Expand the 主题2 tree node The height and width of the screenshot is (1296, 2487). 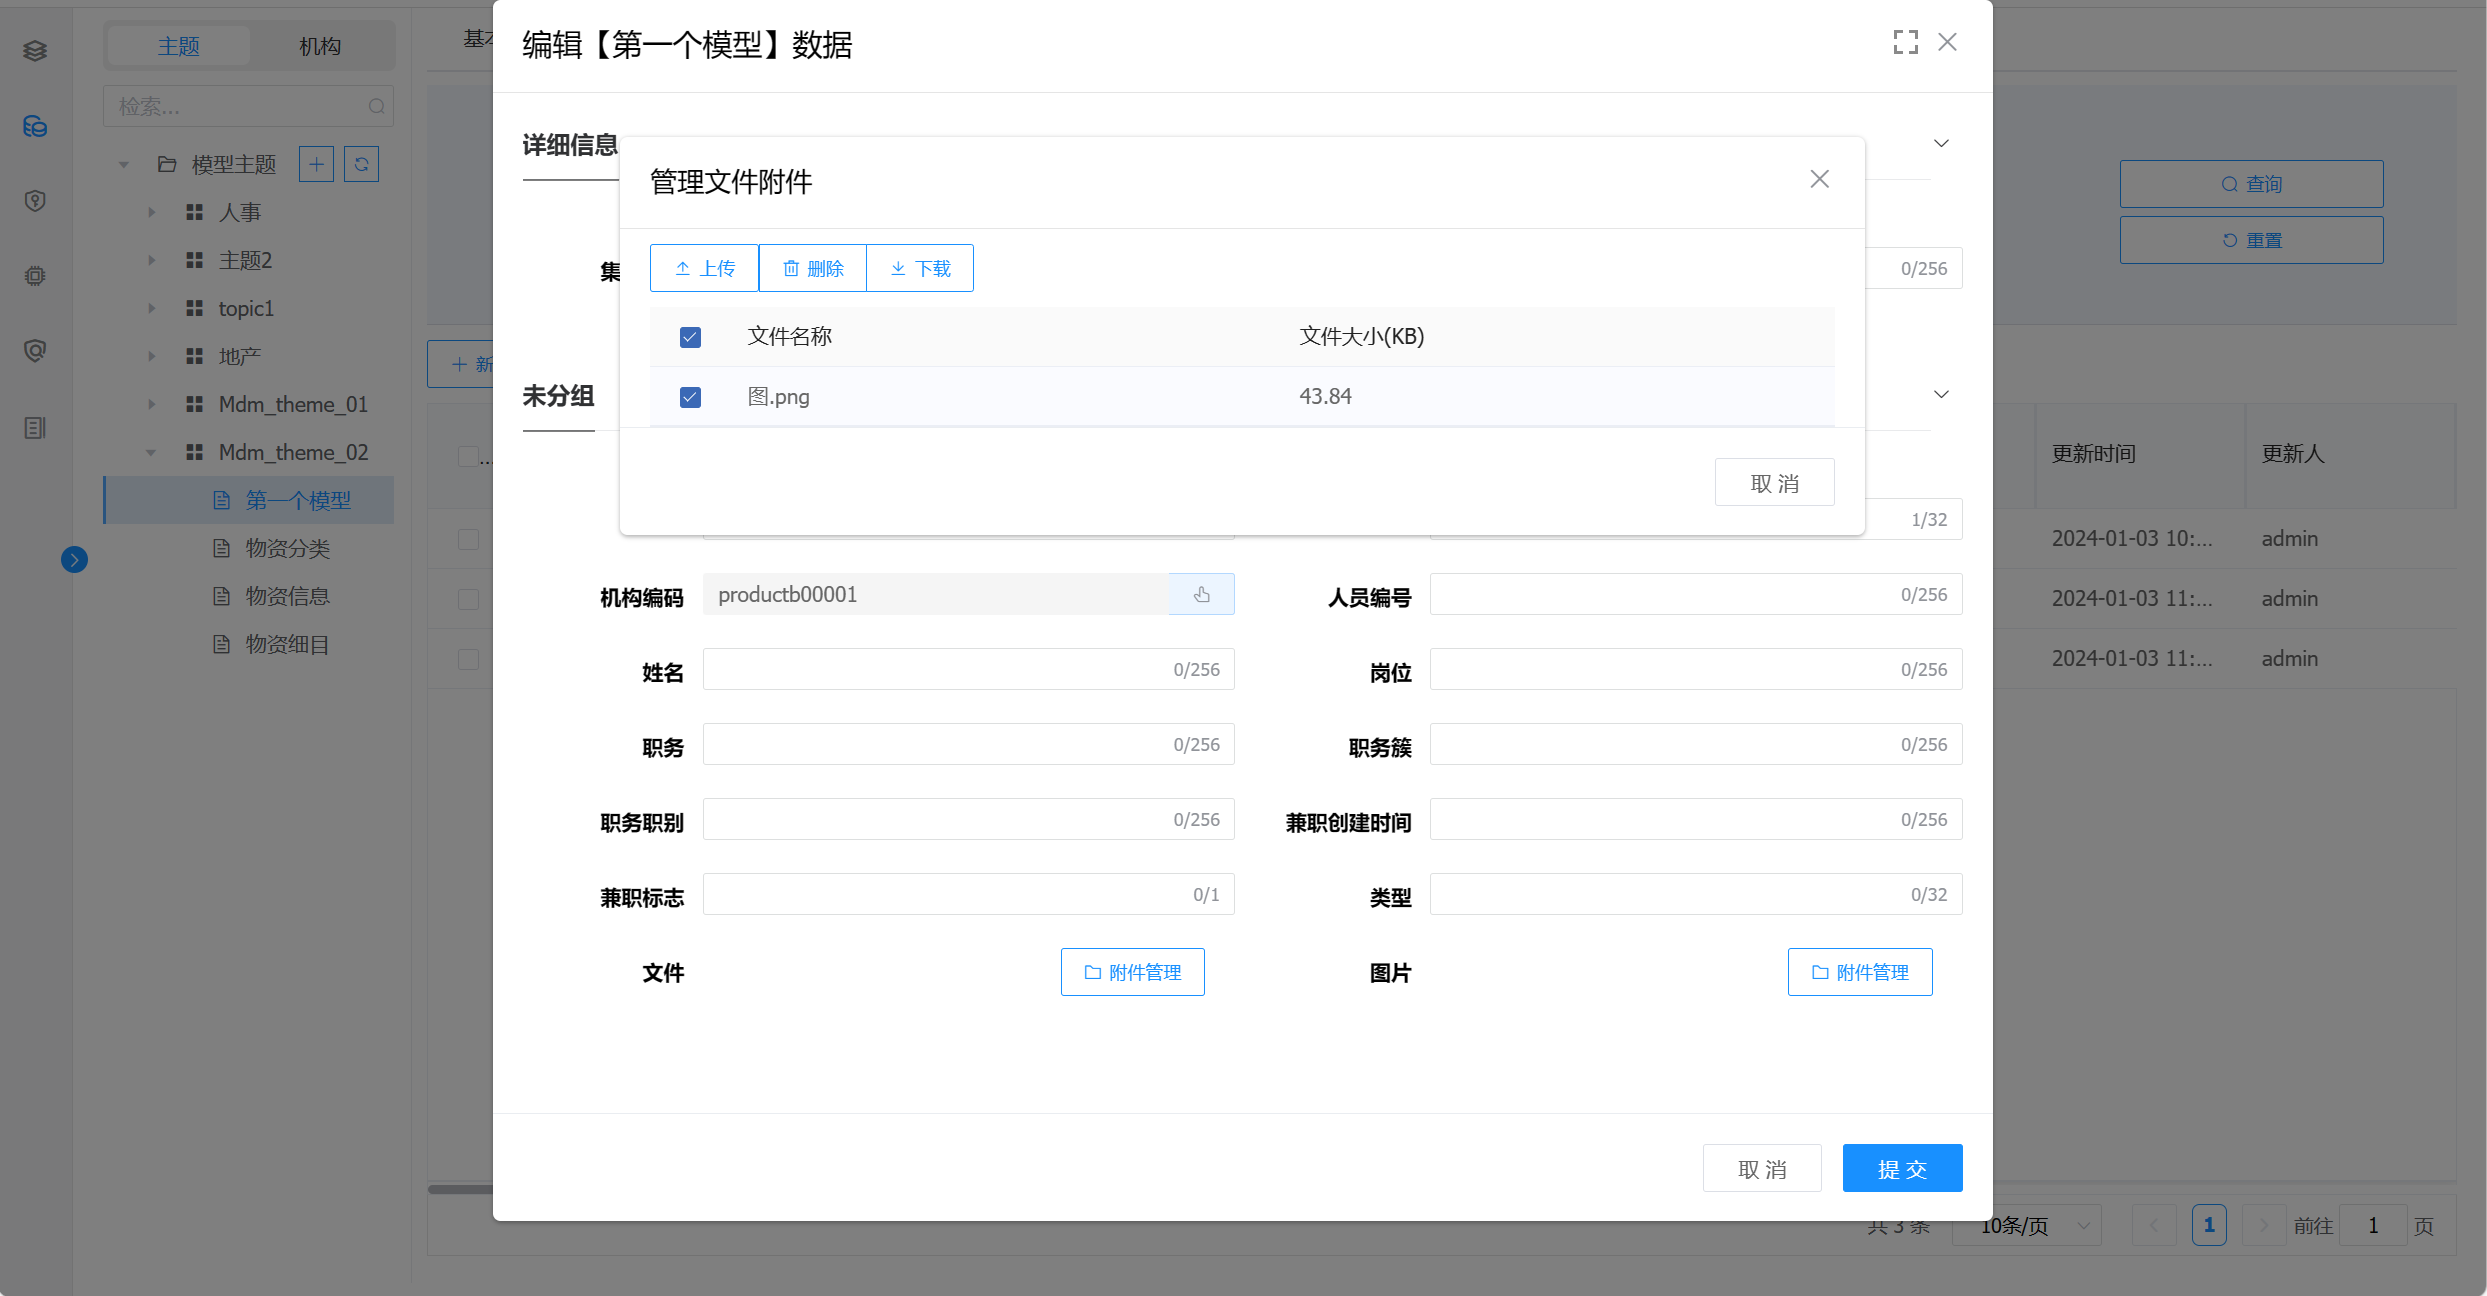coord(151,260)
